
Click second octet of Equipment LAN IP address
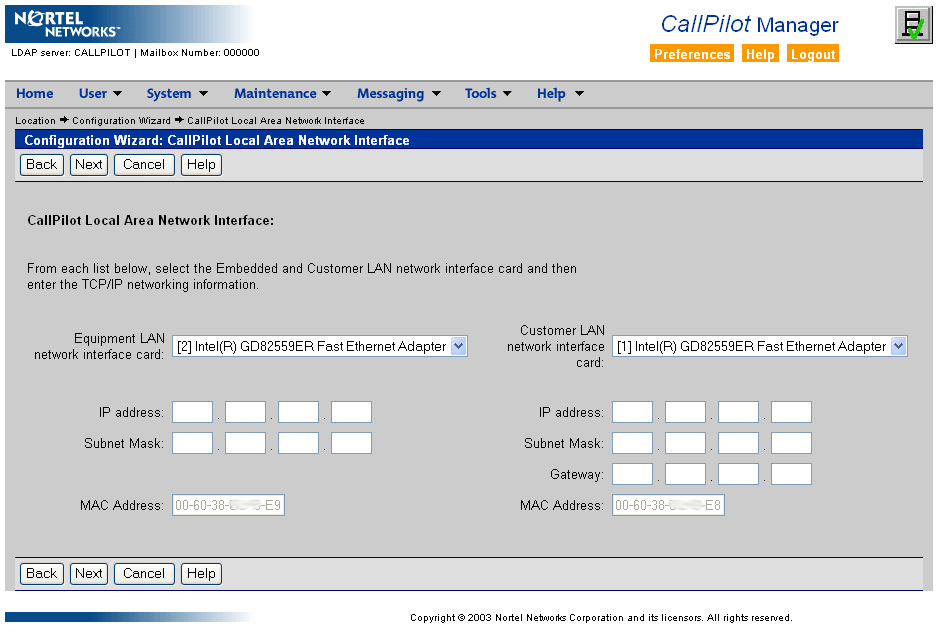tap(245, 412)
